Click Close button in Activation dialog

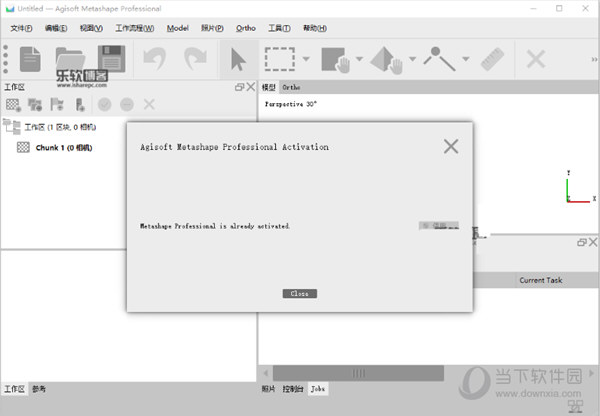300,294
